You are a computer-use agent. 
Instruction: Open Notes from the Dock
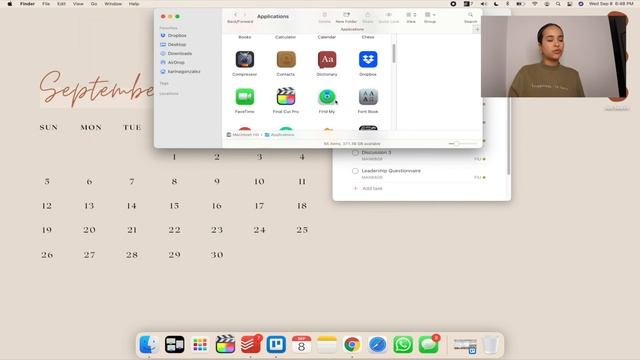click(327, 345)
